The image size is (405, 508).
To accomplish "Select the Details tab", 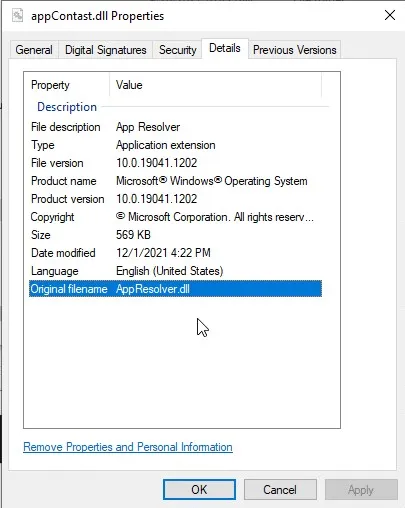I will pyautogui.click(x=225, y=48).
